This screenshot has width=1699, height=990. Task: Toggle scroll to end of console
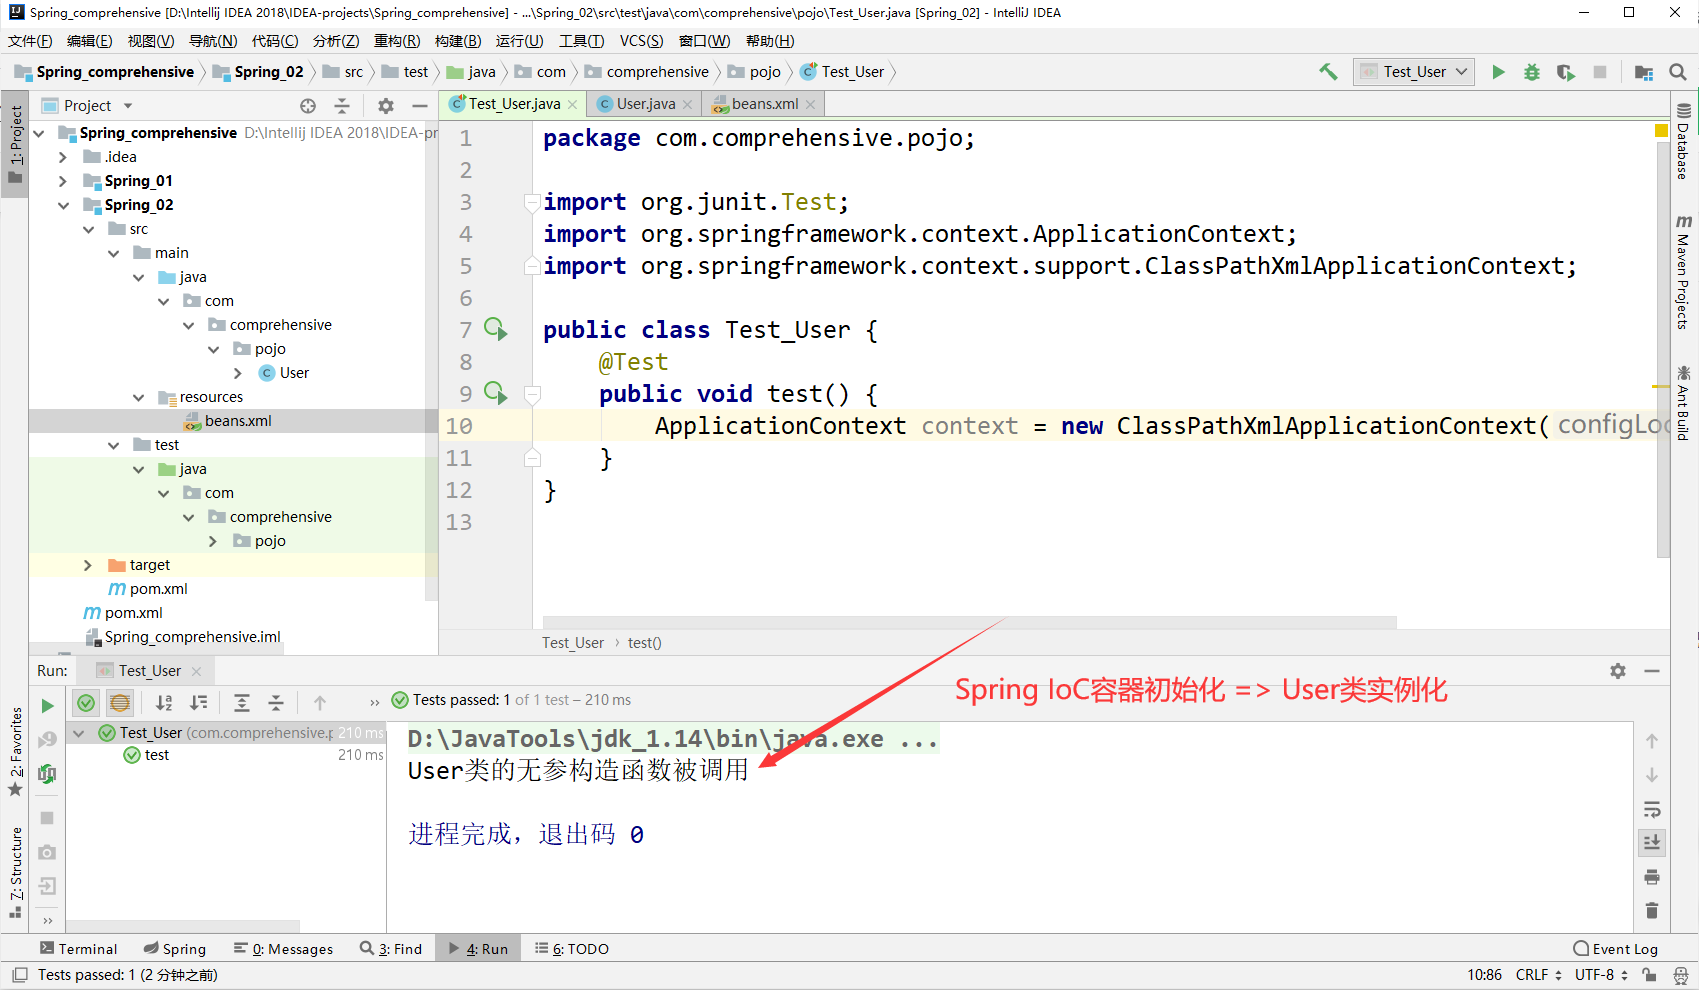[x=1652, y=843]
